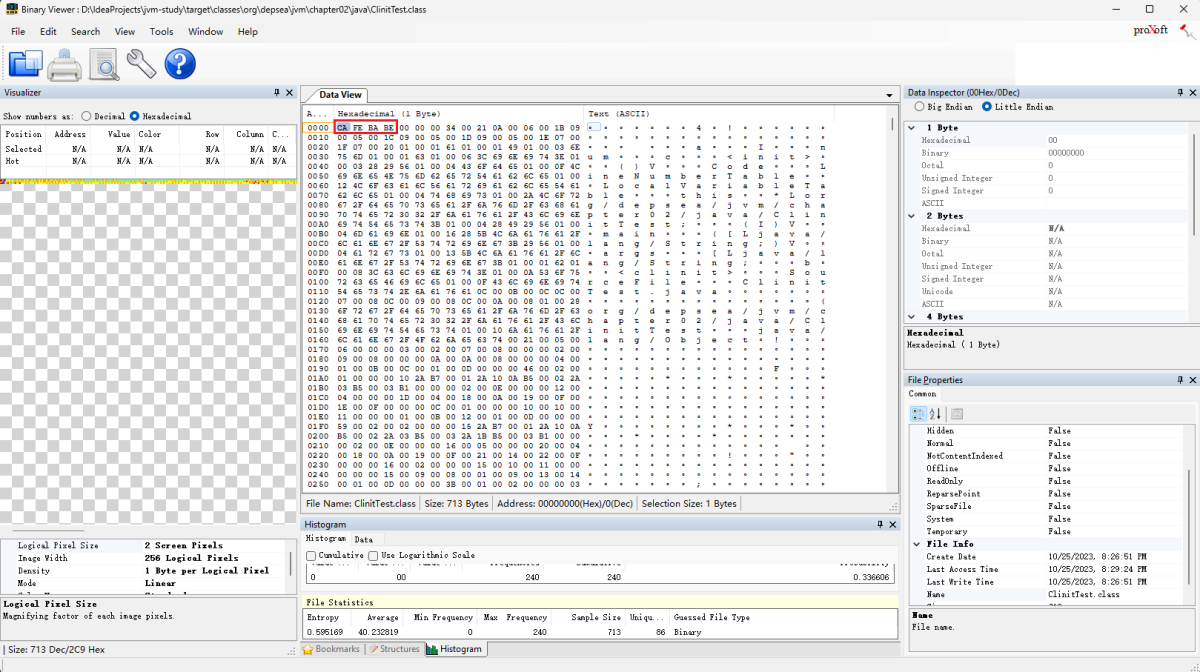Select the Common tab in File Properties
Image resolution: width=1200 pixels, height=672 pixels.
click(x=922, y=394)
